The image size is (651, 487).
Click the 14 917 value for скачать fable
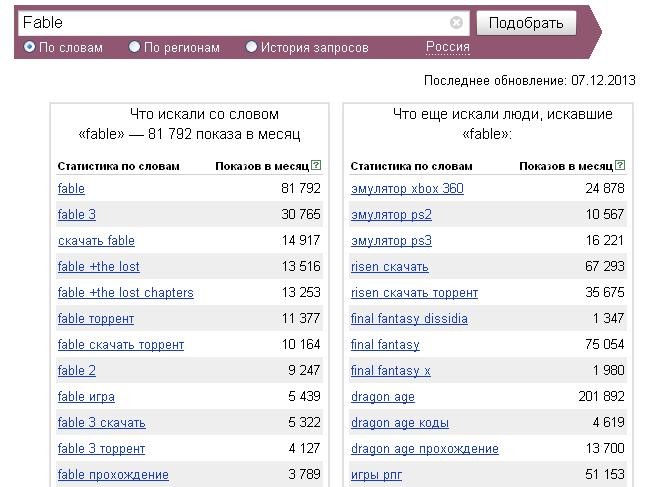(x=301, y=240)
